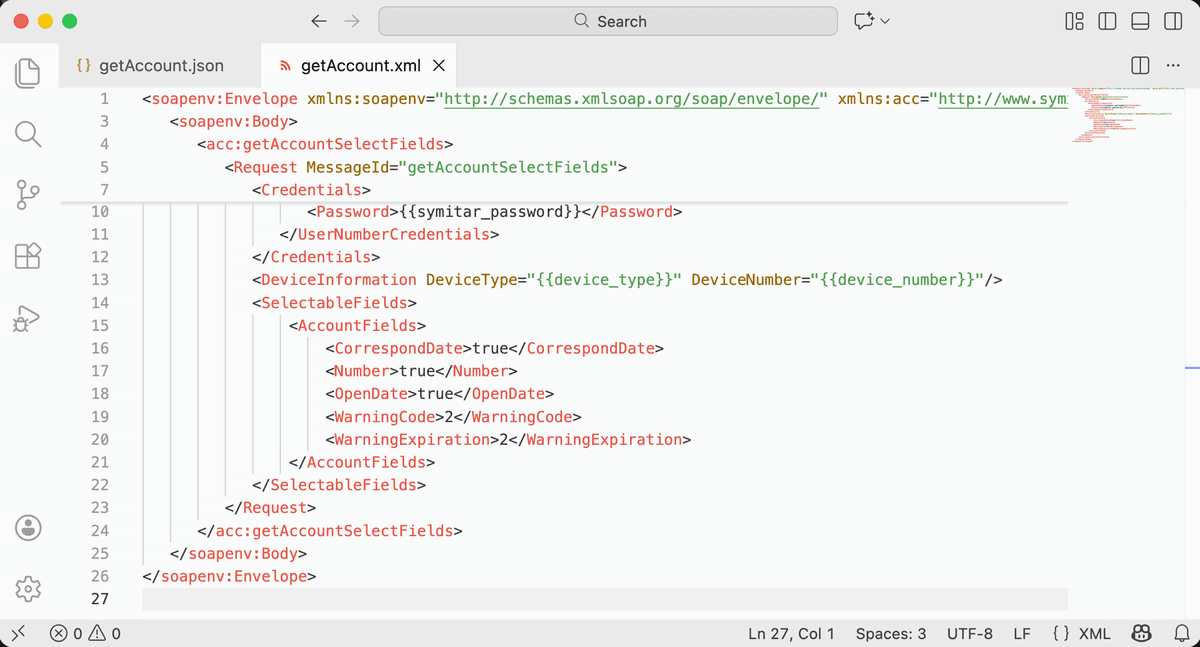
Task: Open the More Actions ellipsis menu
Action: [x=1173, y=65]
